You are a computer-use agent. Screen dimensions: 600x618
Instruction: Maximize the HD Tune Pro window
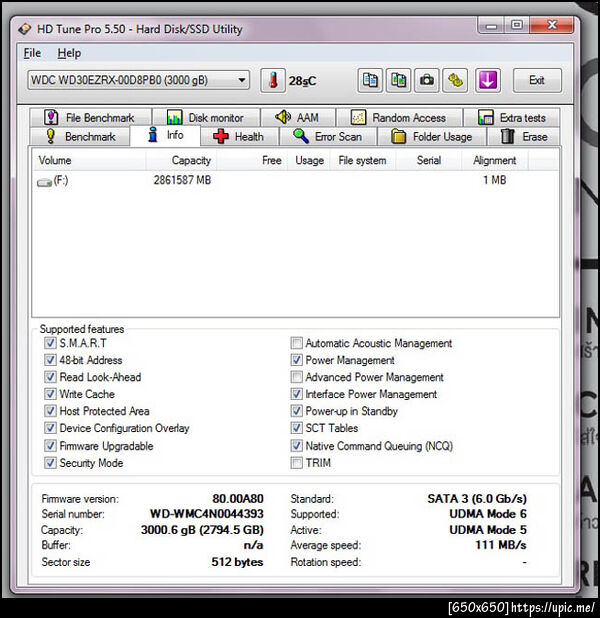(517, 26)
